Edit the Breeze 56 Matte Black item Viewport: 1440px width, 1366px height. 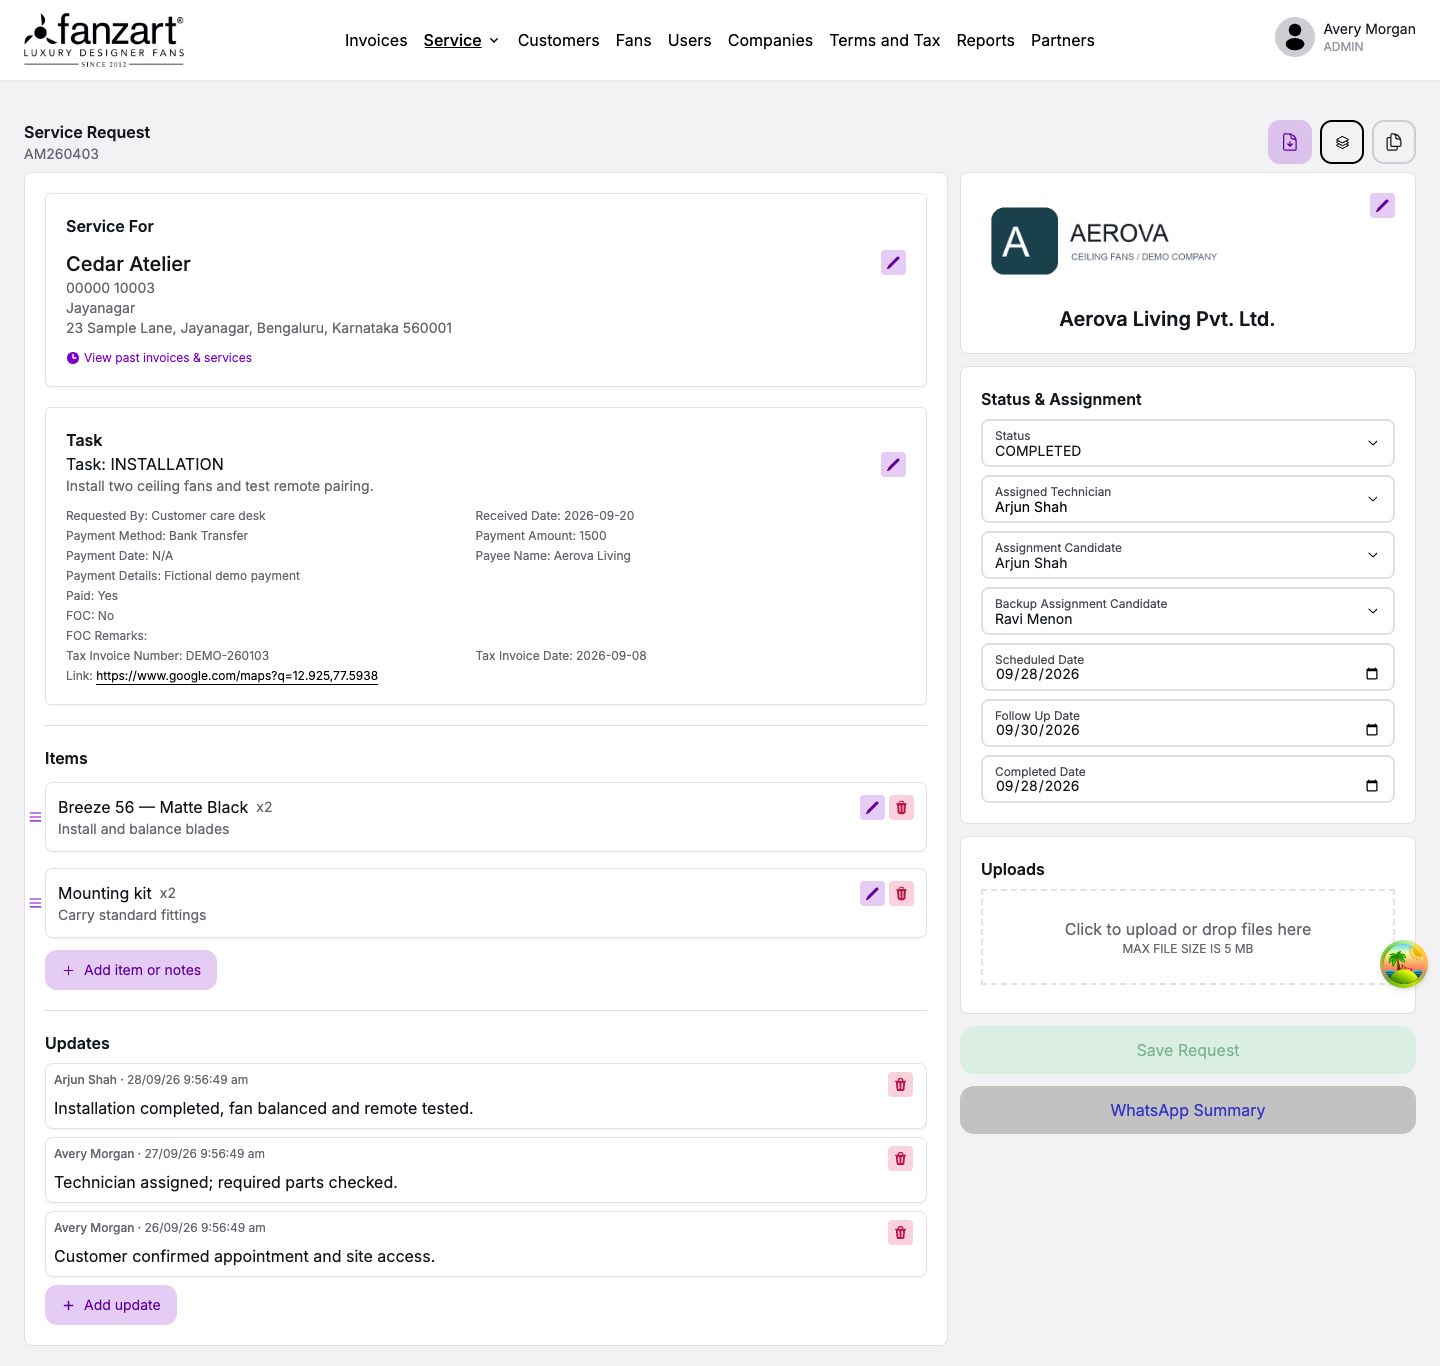click(872, 807)
